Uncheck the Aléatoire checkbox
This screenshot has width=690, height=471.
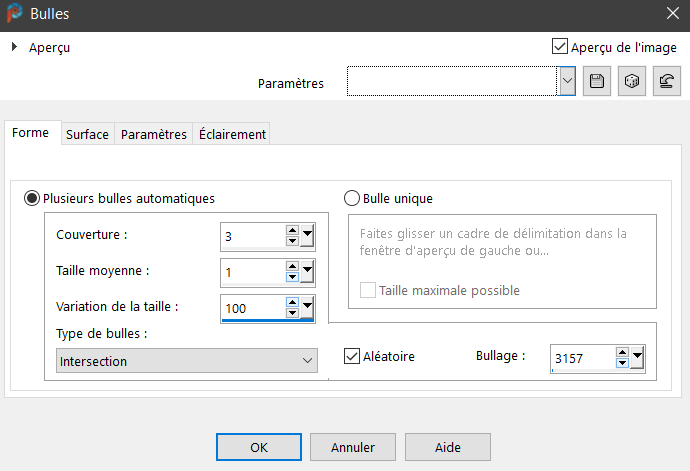(352, 356)
